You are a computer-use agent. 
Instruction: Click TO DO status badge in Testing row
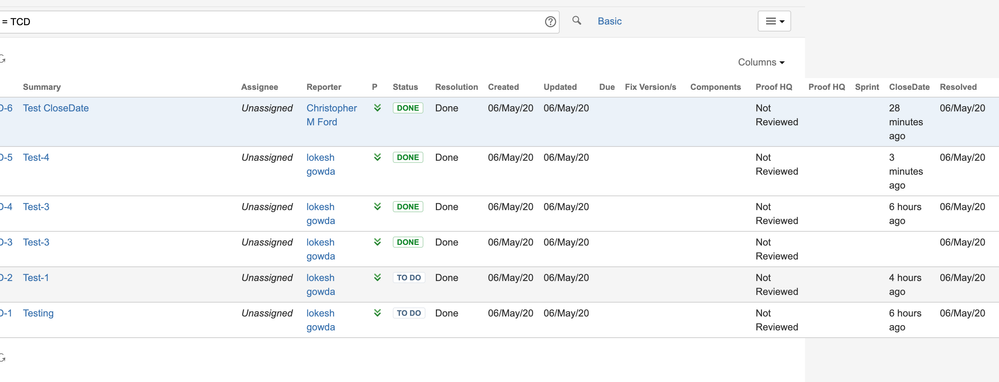pyautogui.click(x=408, y=313)
